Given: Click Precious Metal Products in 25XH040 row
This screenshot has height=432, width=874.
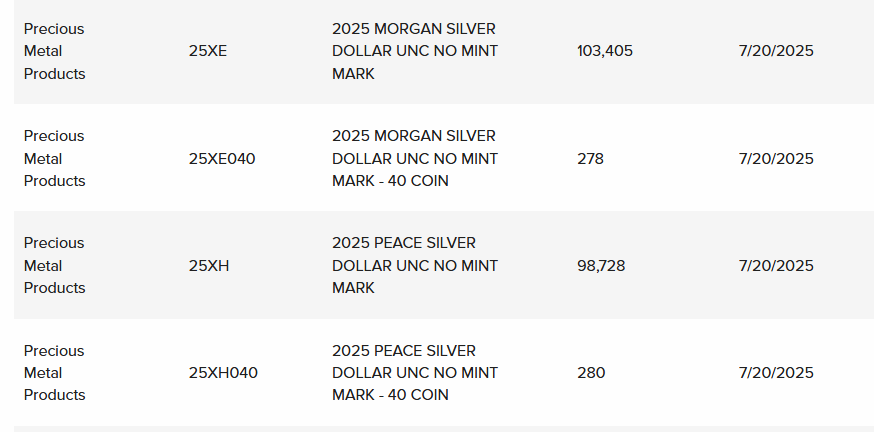Looking at the screenshot, I should pos(54,373).
